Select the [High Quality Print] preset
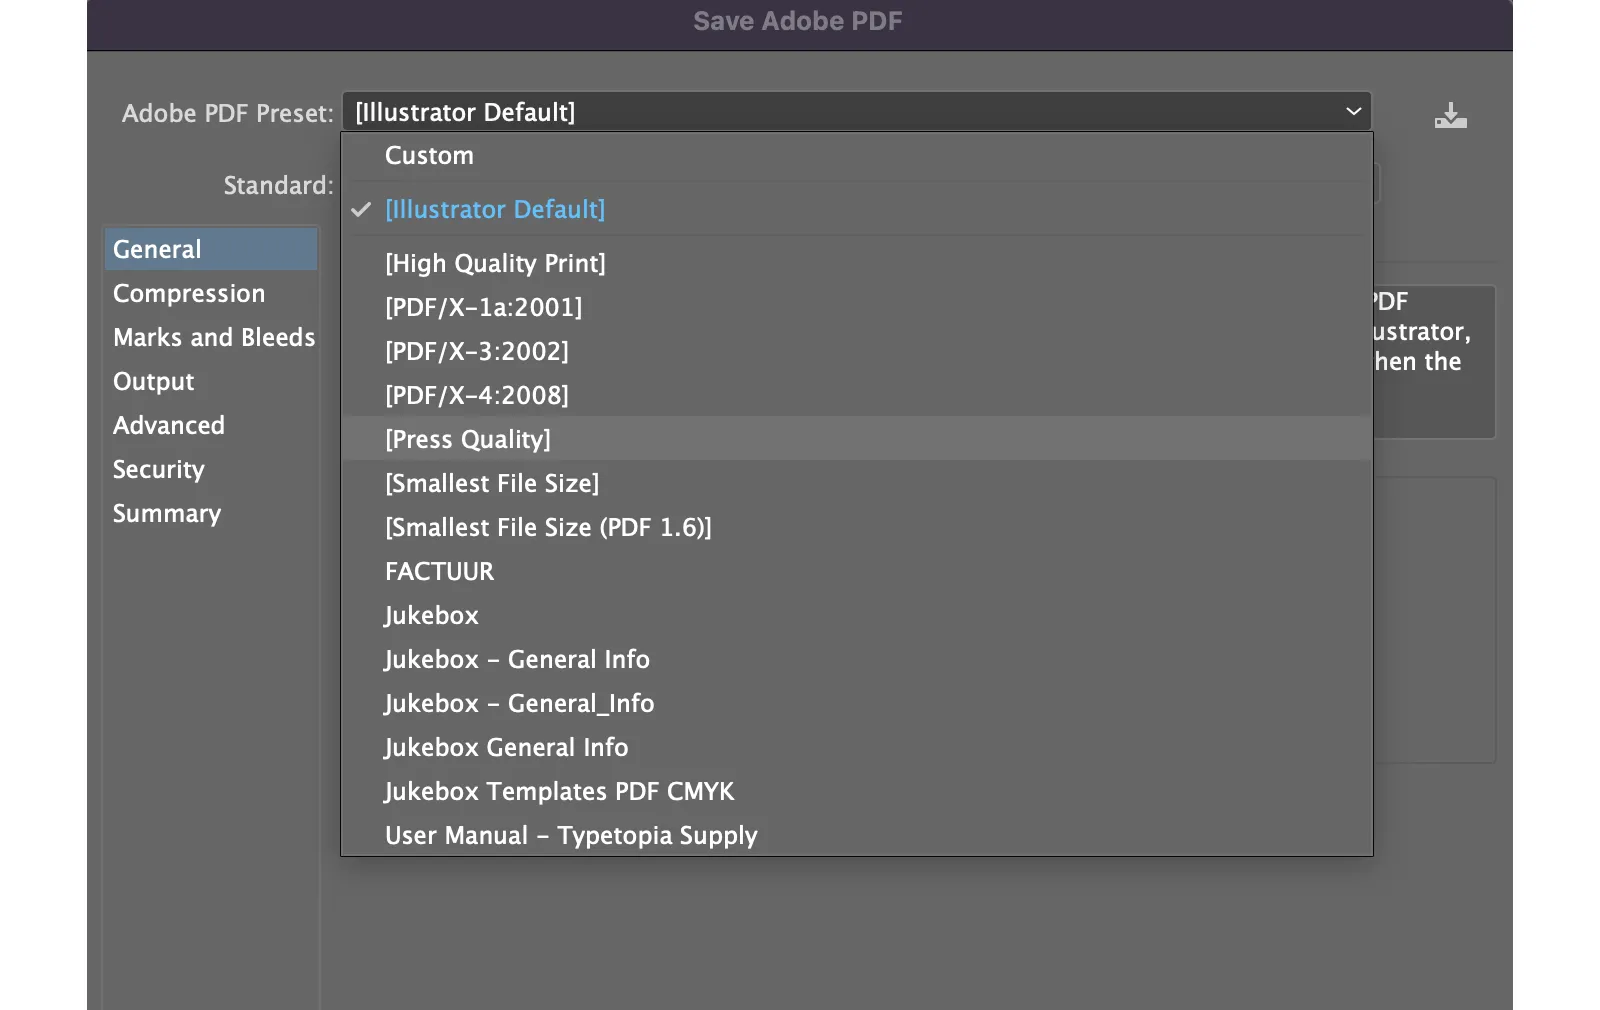This screenshot has height=1010, width=1600. (x=495, y=263)
